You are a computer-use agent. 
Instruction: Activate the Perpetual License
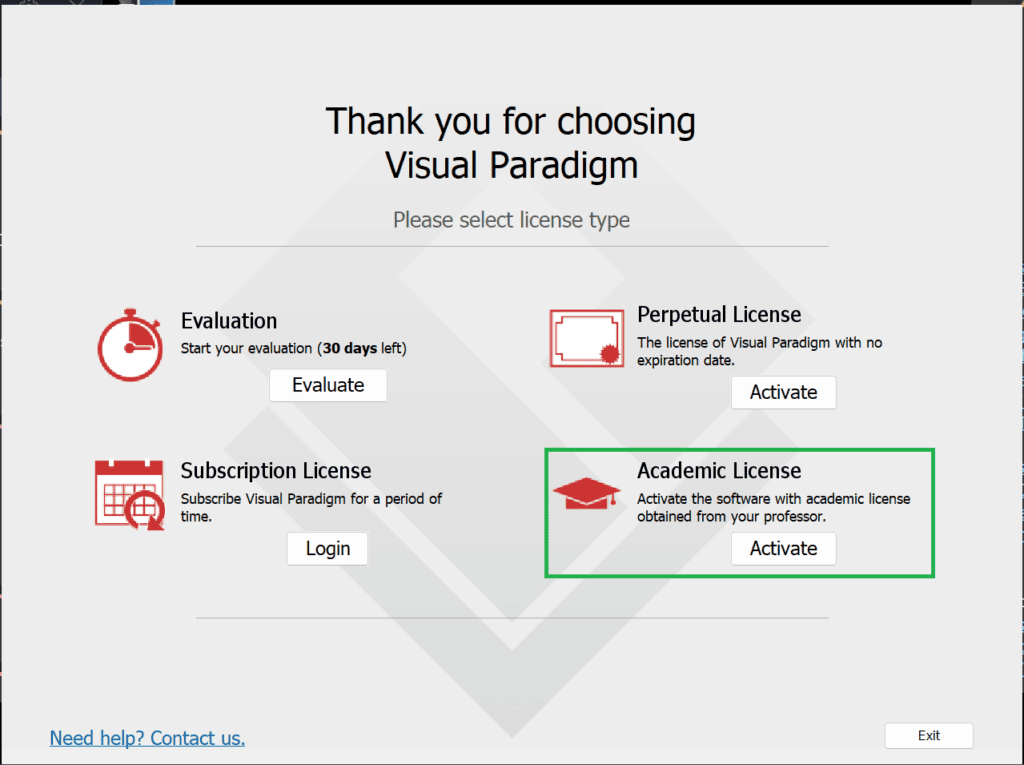tap(783, 393)
